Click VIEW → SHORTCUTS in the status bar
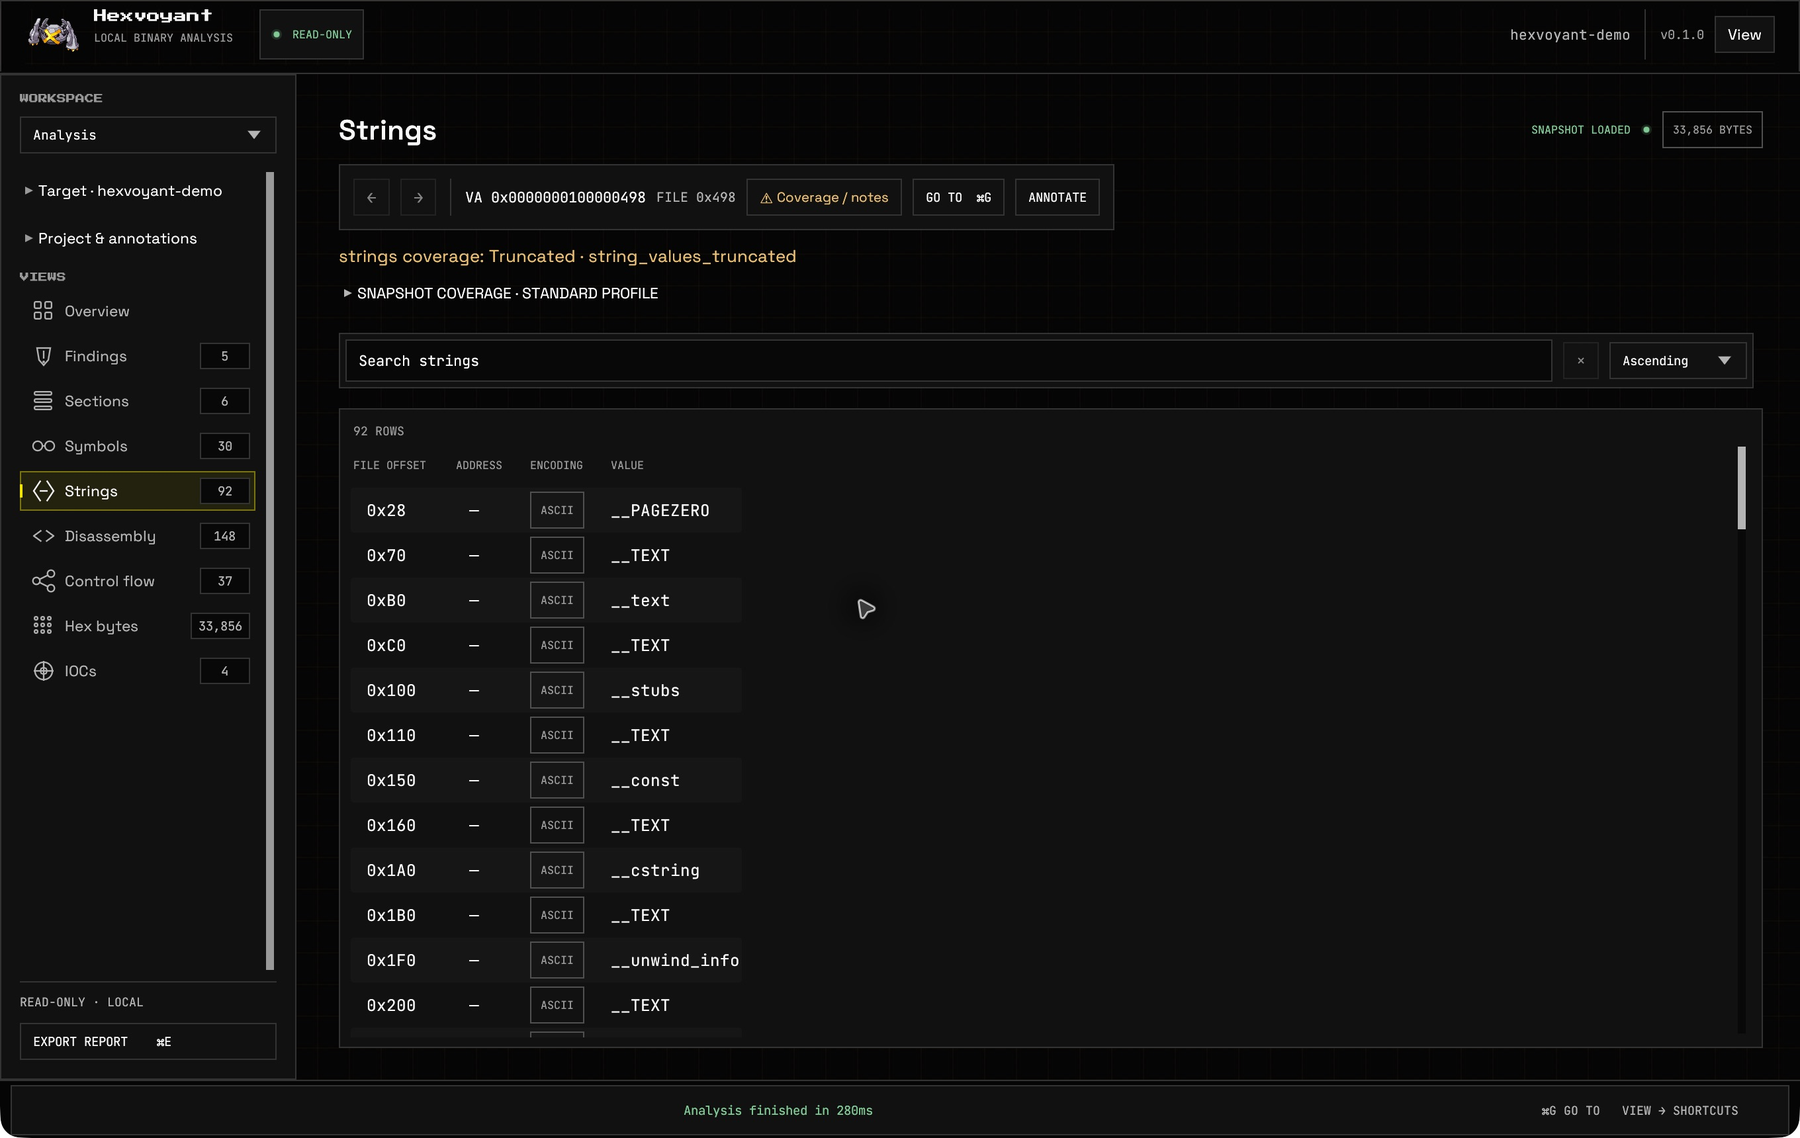 1680,1110
